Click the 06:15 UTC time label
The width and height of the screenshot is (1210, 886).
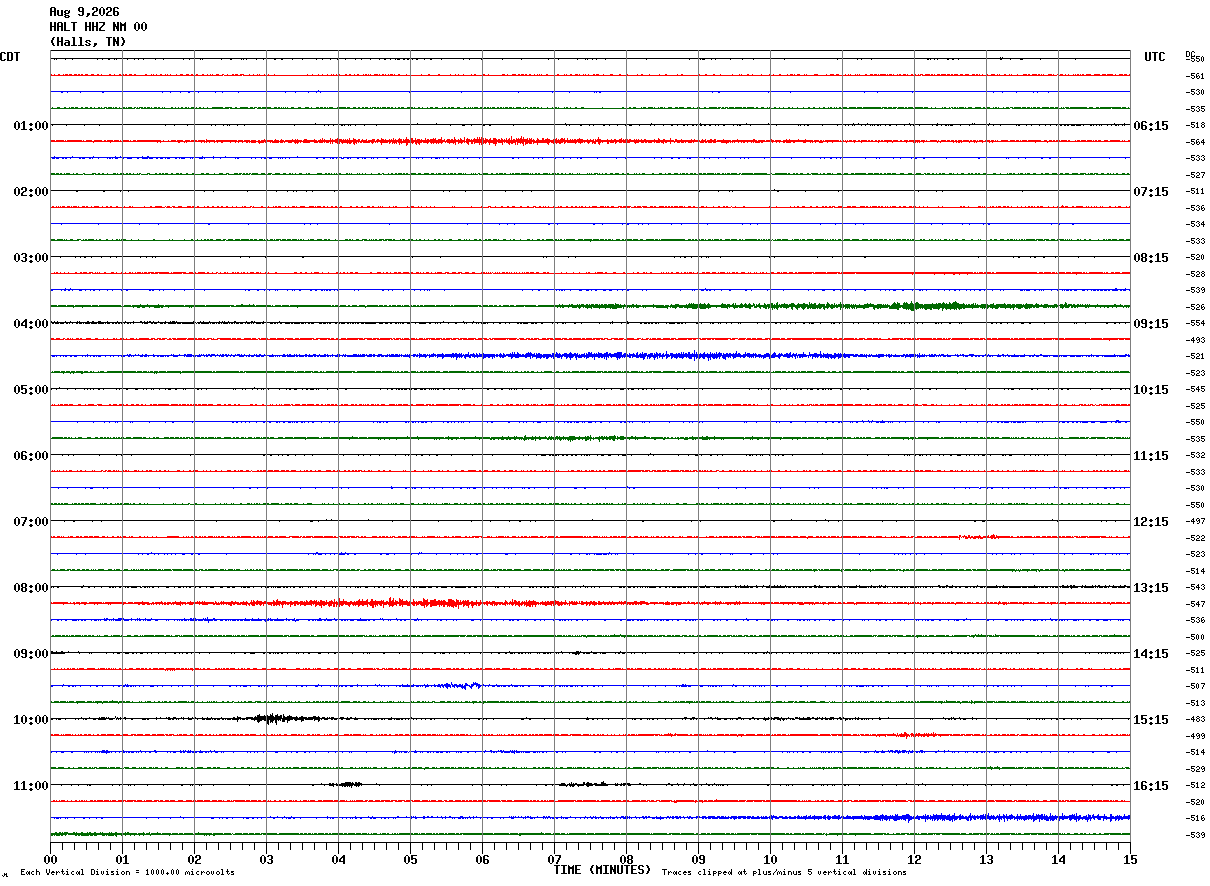click(1151, 126)
